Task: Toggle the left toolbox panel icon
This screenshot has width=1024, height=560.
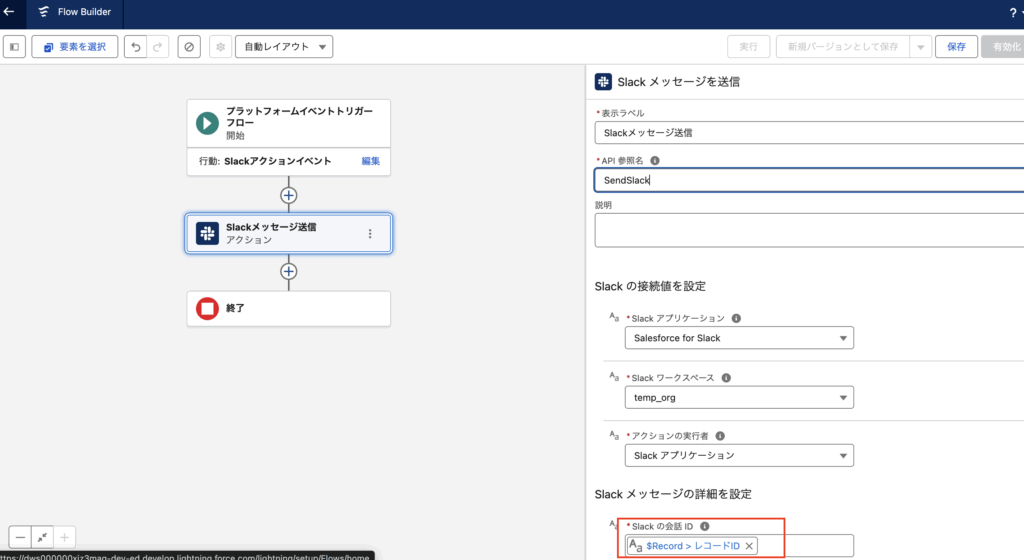Action: pos(15,47)
